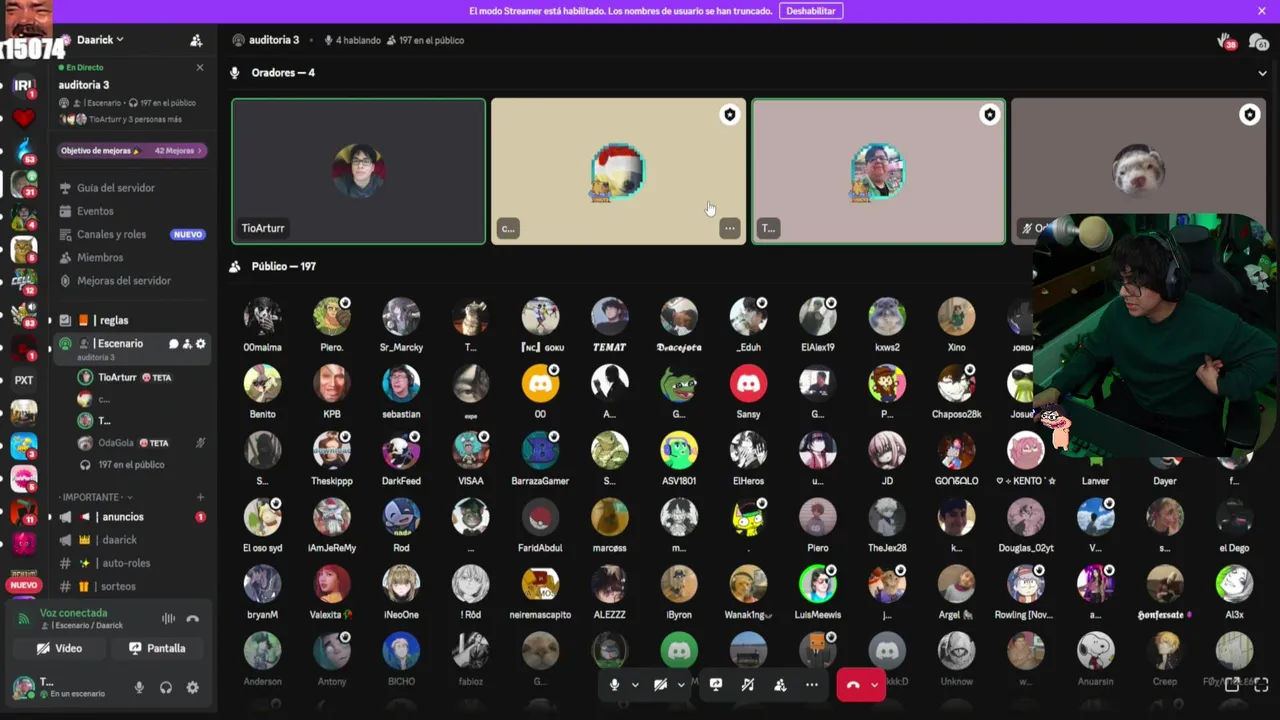Toggle the stage microphone in call bar
This screenshot has height=720, width=1280.
coord(614,685)
